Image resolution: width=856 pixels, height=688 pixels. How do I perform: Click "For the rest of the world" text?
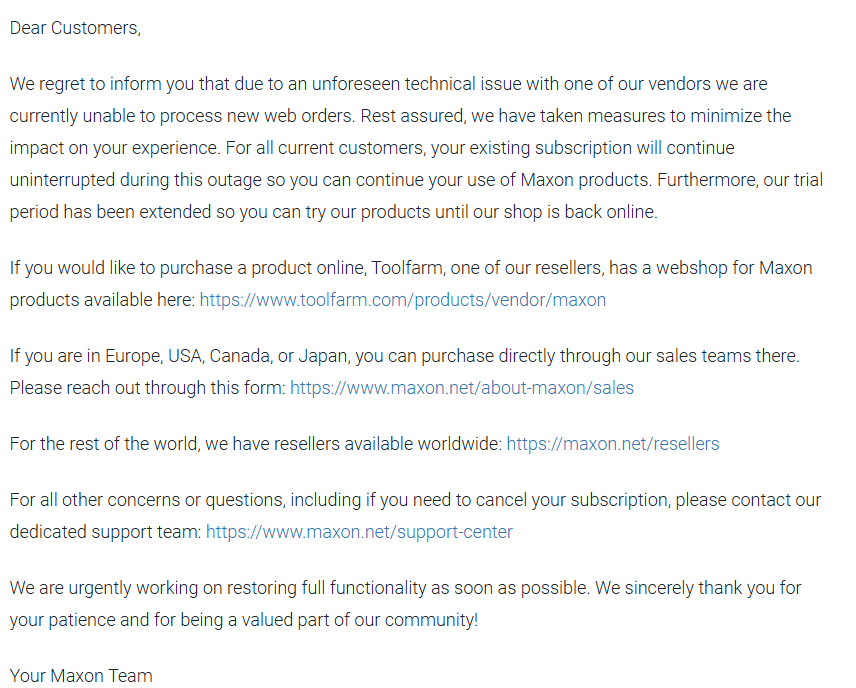pyautogui.click(x=104, y=443)
